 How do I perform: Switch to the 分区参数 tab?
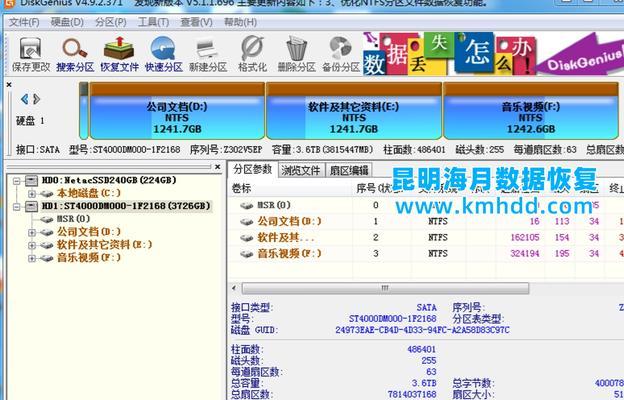click(253, 169)
